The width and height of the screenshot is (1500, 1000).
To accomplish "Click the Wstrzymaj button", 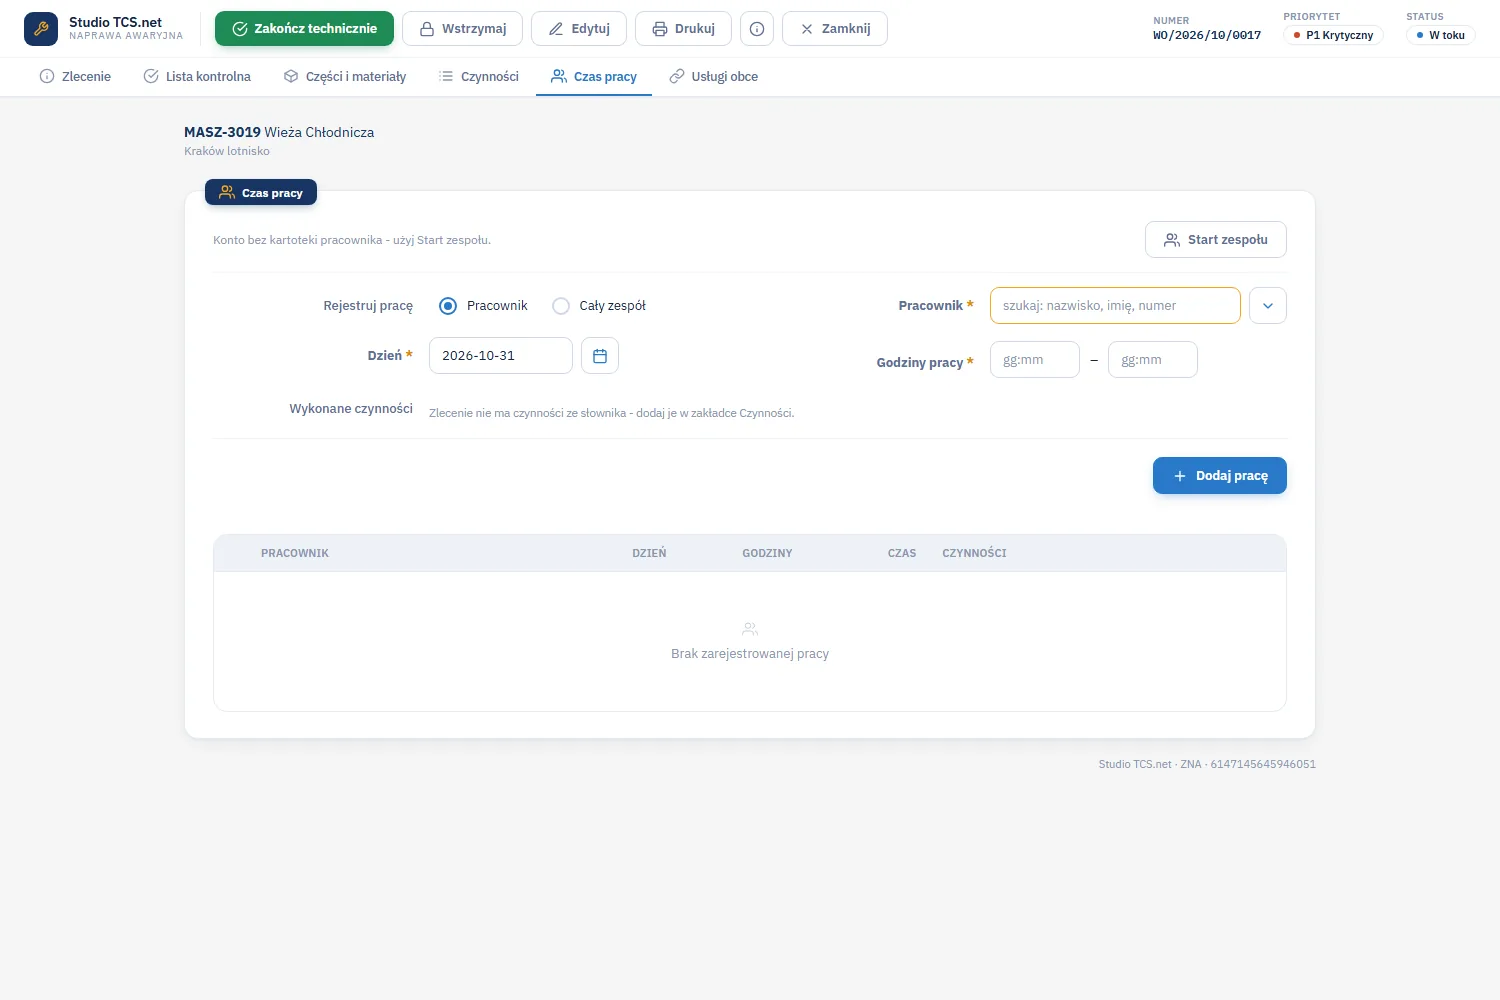I will (462, 29).
